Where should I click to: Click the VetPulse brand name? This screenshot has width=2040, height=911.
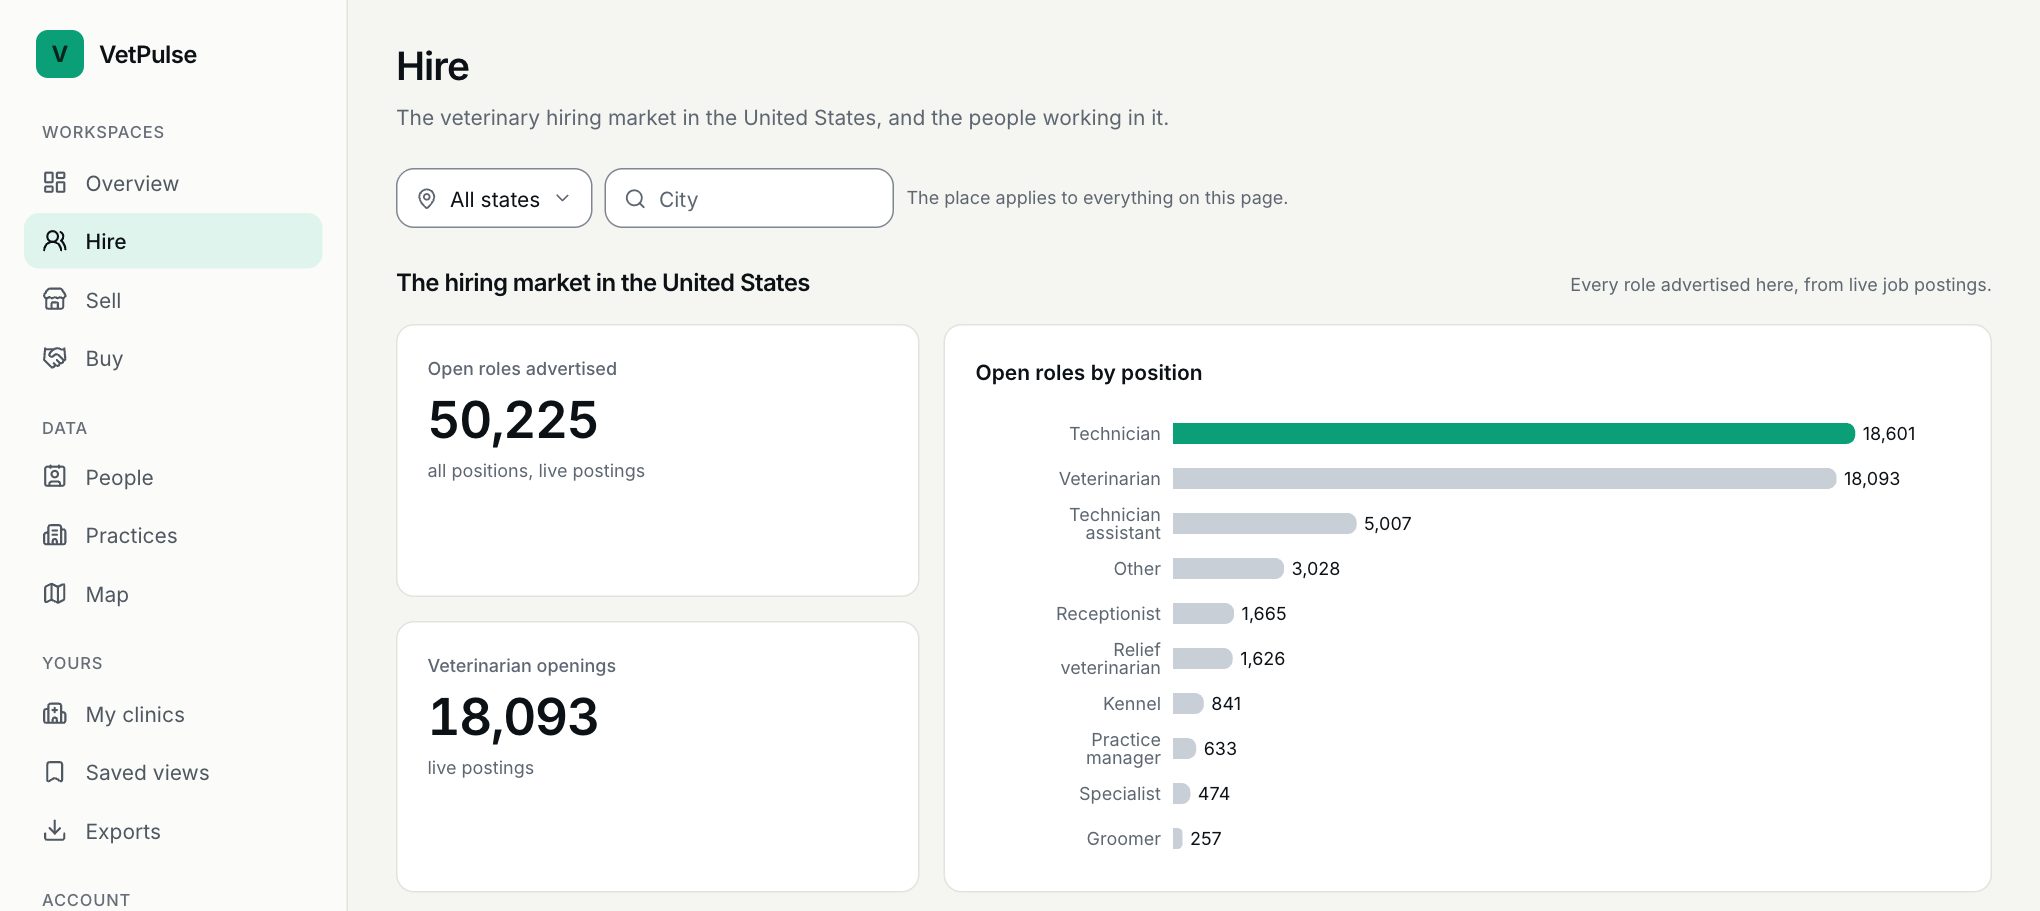[148, 54]
